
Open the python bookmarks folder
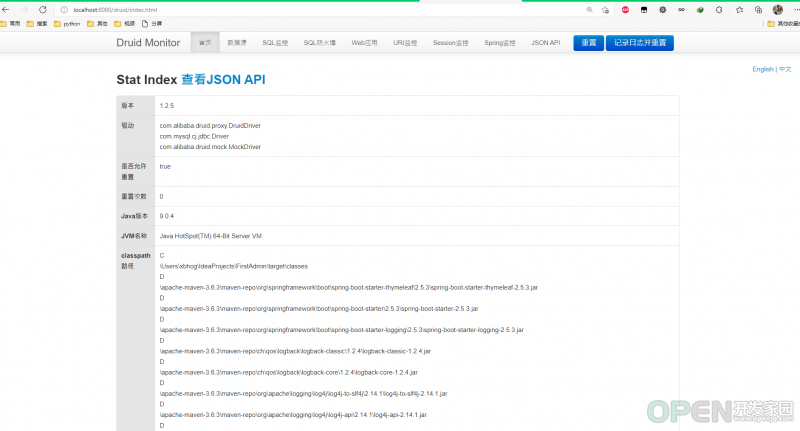(67, 23)
